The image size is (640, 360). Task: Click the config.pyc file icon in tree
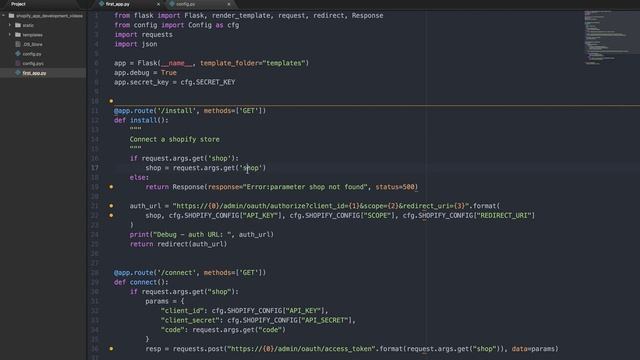(x=18, y=63)
